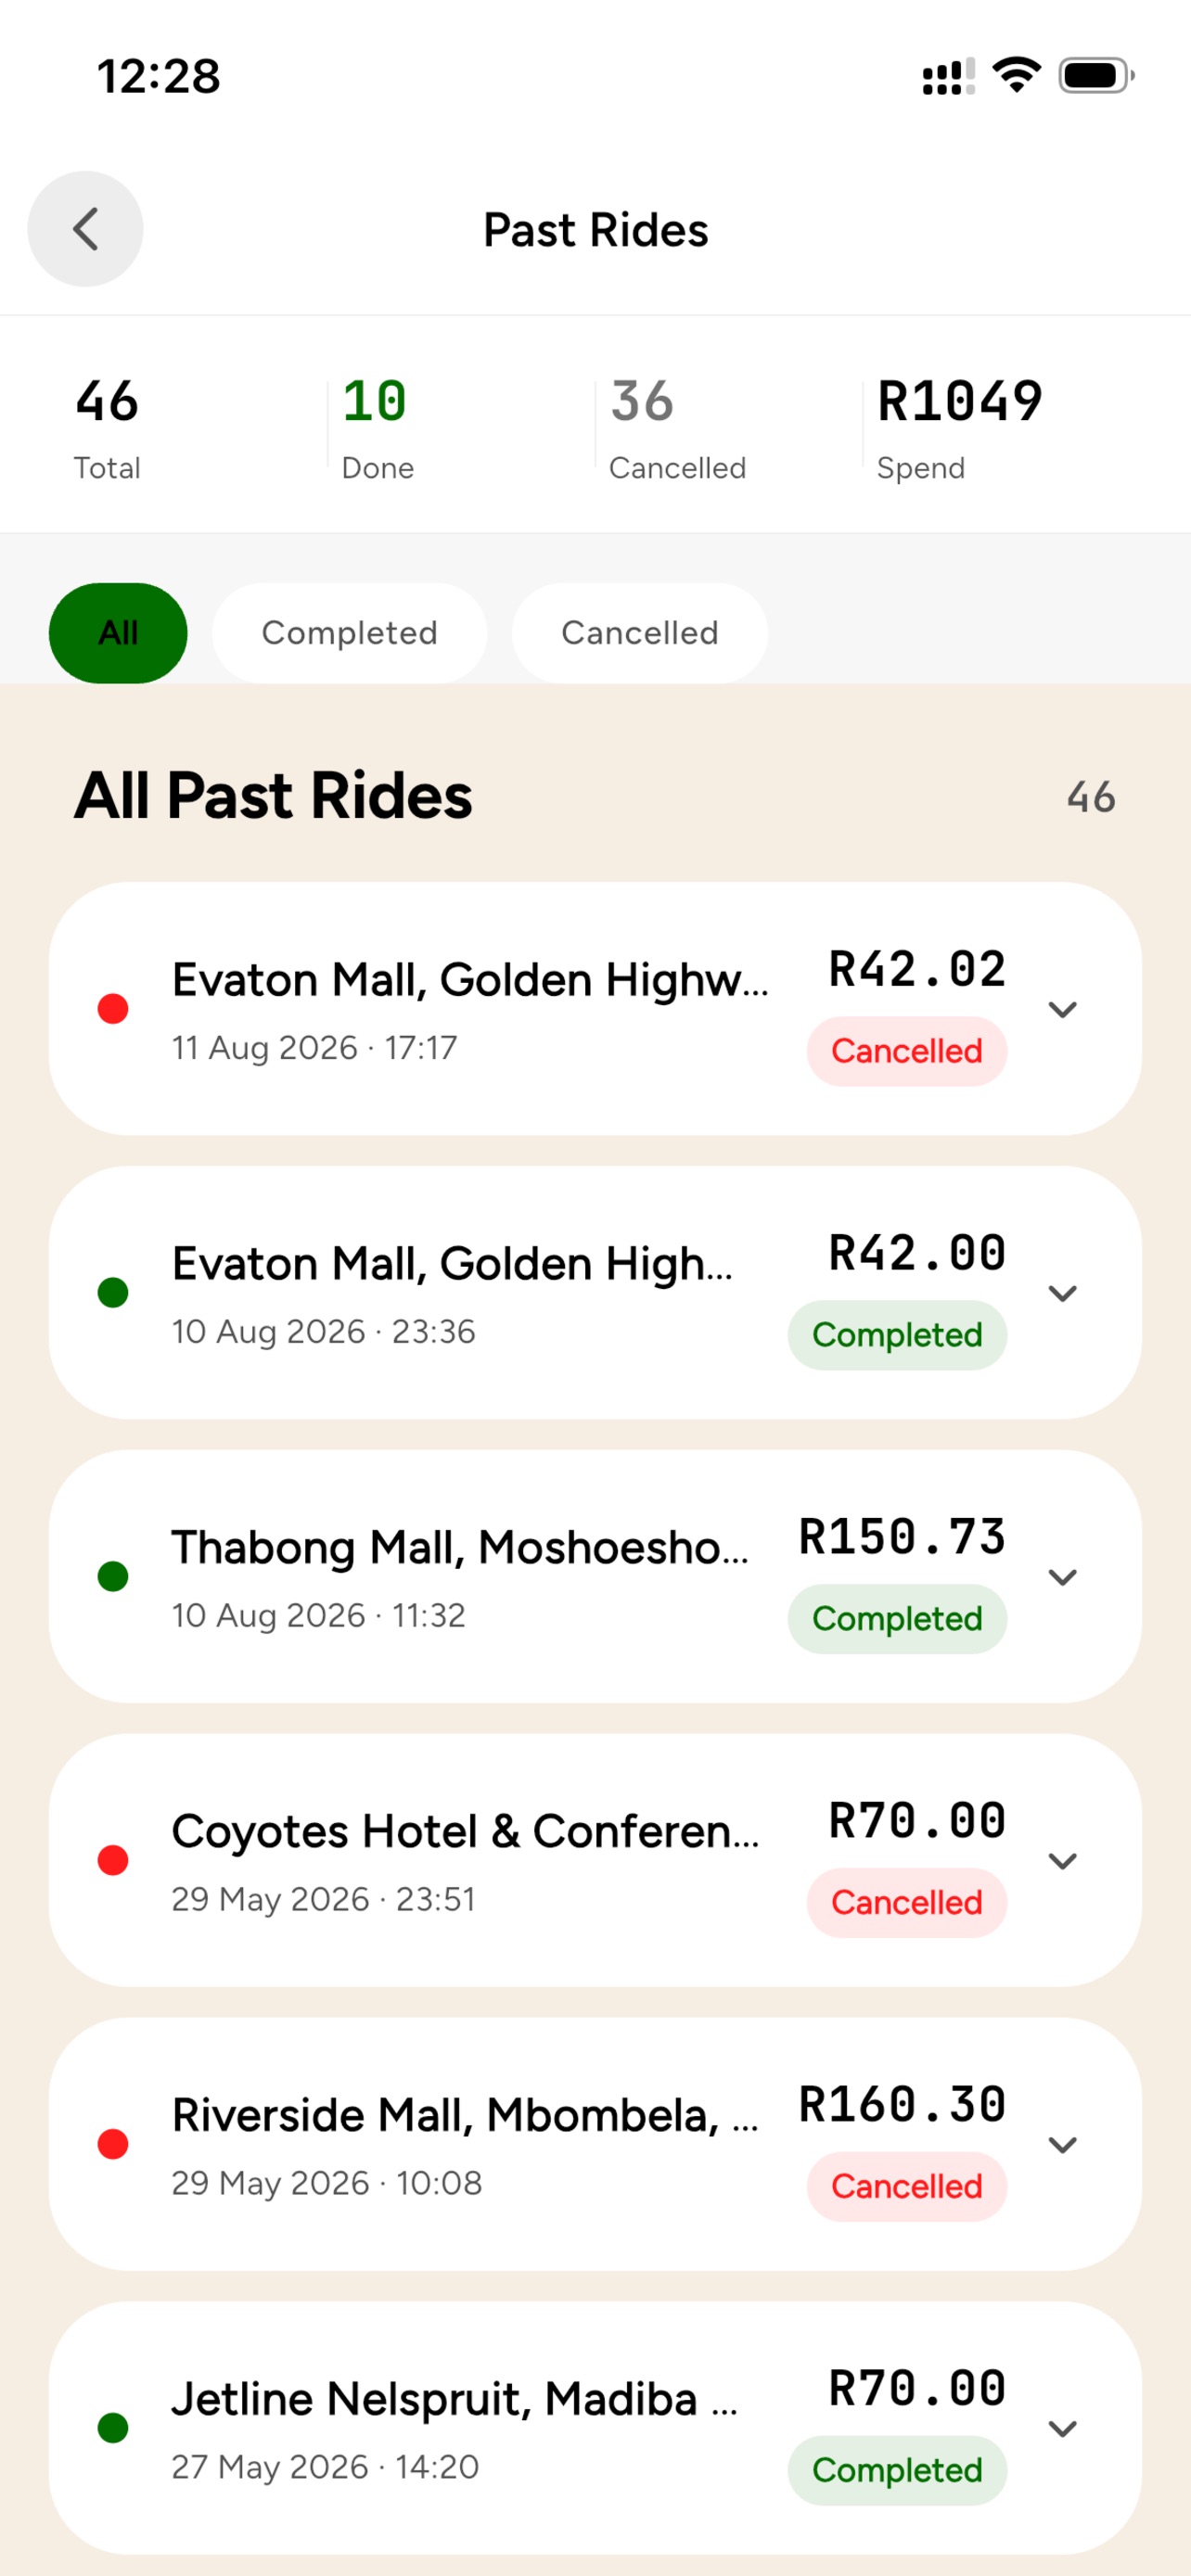Click green dot on Jetline Nelspruit ride

click(113, 2428)
